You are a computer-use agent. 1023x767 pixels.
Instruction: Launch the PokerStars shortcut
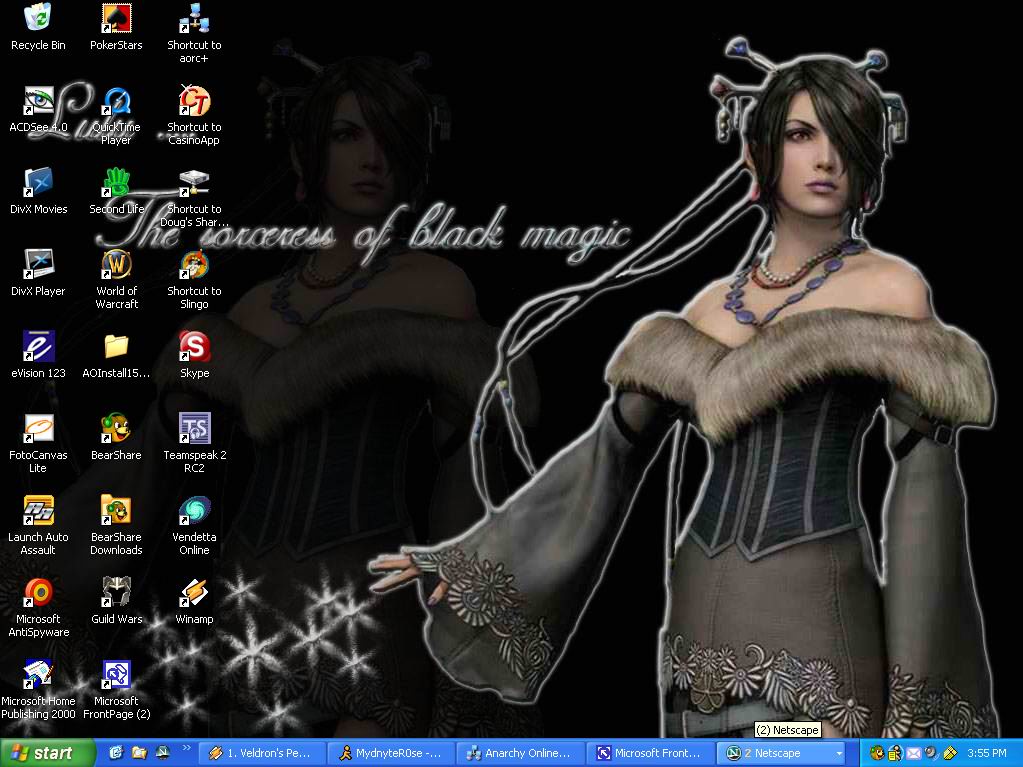[116, 20]
